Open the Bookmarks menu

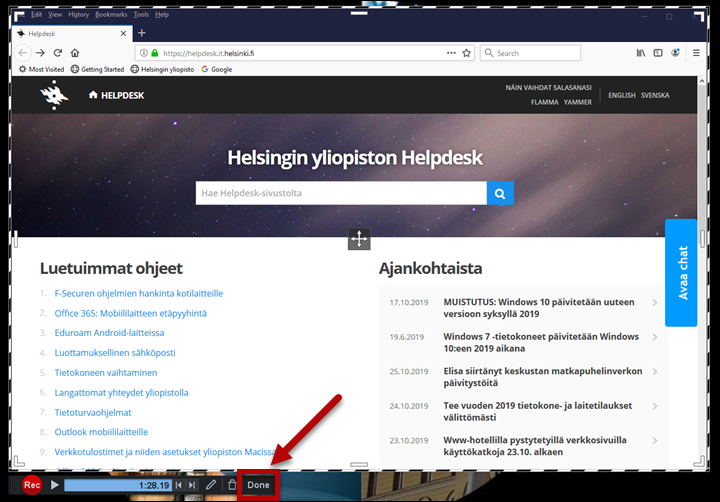pos(111,15)
